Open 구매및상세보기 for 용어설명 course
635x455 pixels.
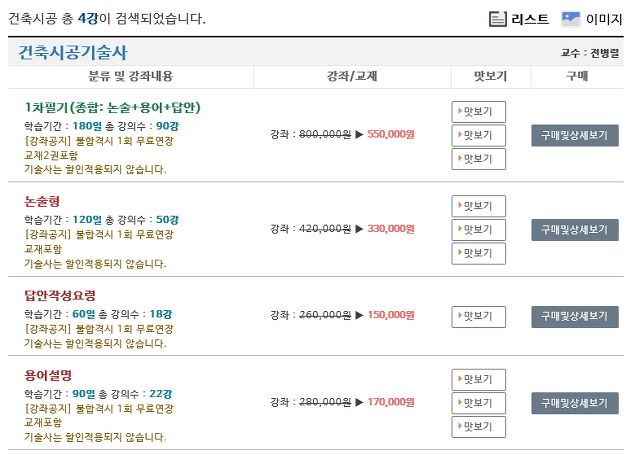pyautogui.click(x=575, y=403)
